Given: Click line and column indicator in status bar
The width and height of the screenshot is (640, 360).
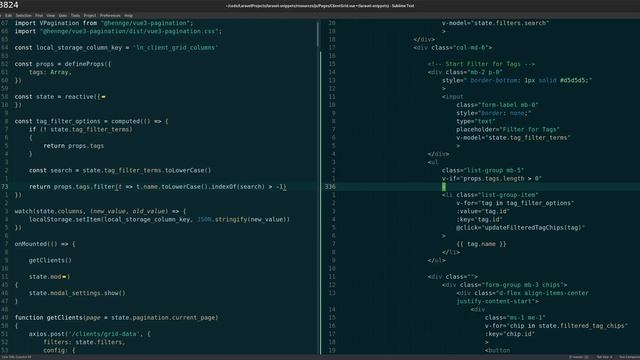Looking at the screenshot, I should pos(17,357).
